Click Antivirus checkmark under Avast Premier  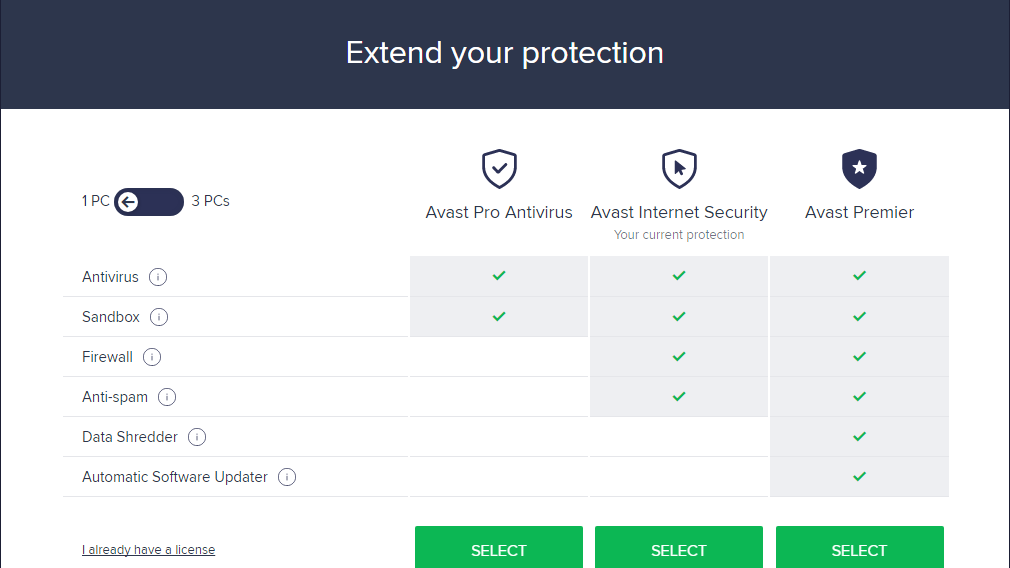coord(859,276)
